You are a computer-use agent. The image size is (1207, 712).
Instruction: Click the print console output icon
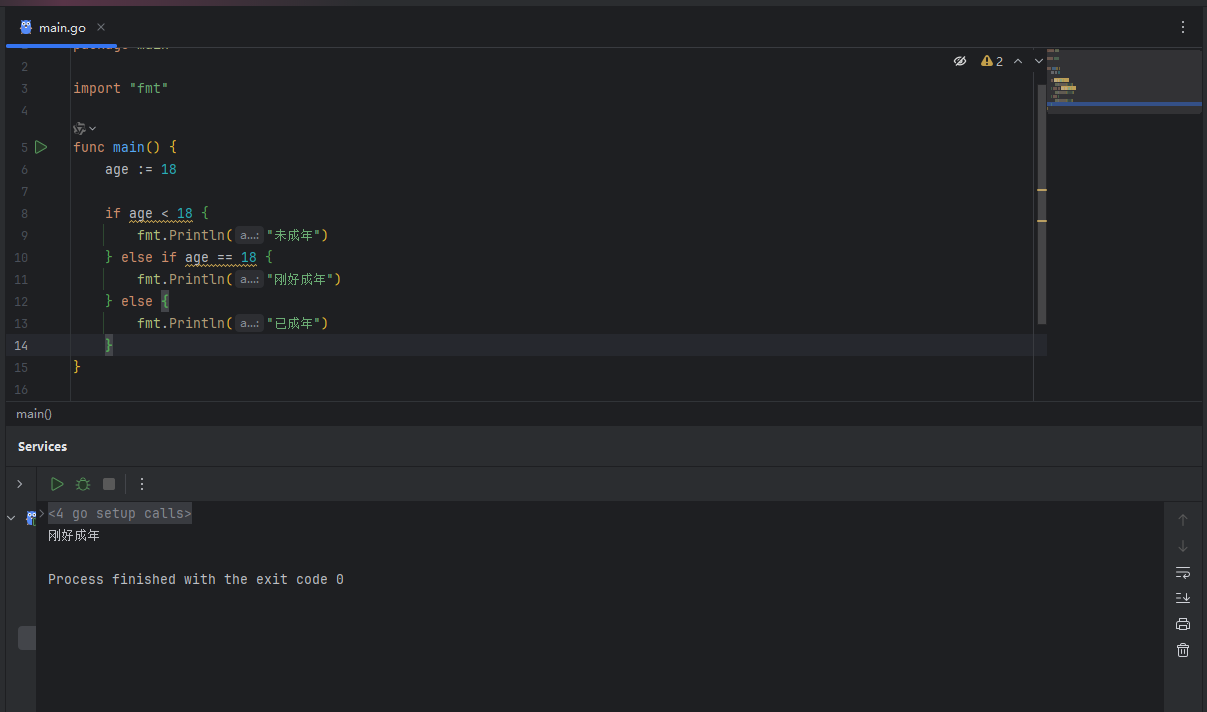[x=1183, y=624]
